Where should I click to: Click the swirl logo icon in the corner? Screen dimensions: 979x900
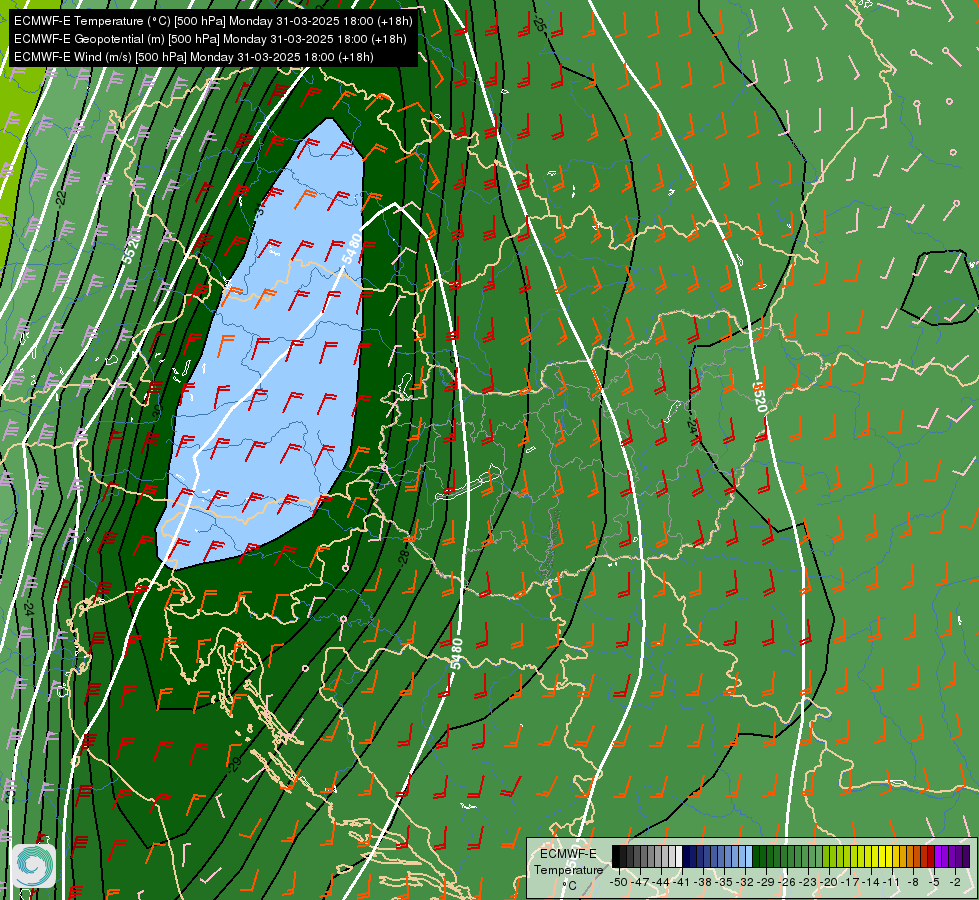[34, 866]
